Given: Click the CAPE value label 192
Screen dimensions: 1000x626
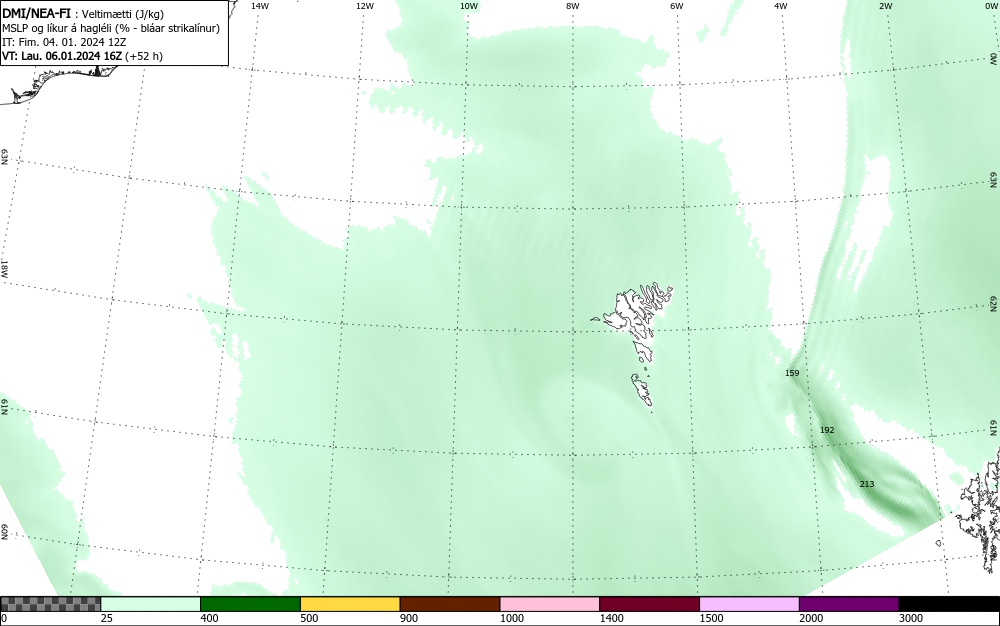Looking at the screenshot, I should click(827, 430).
